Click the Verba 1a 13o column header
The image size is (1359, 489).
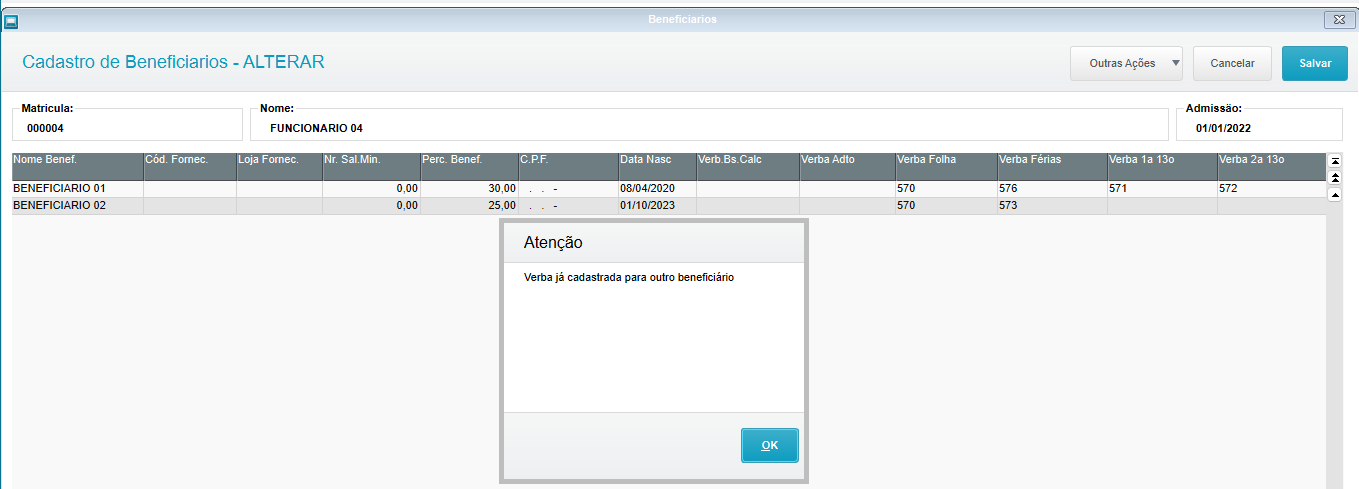coord(1162,166)
